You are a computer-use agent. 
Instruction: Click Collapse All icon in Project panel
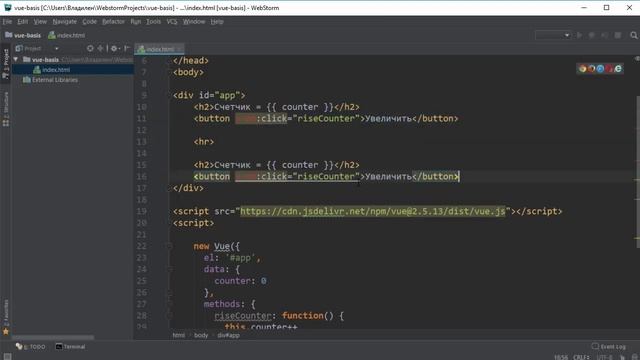click(x=100, y=49)
